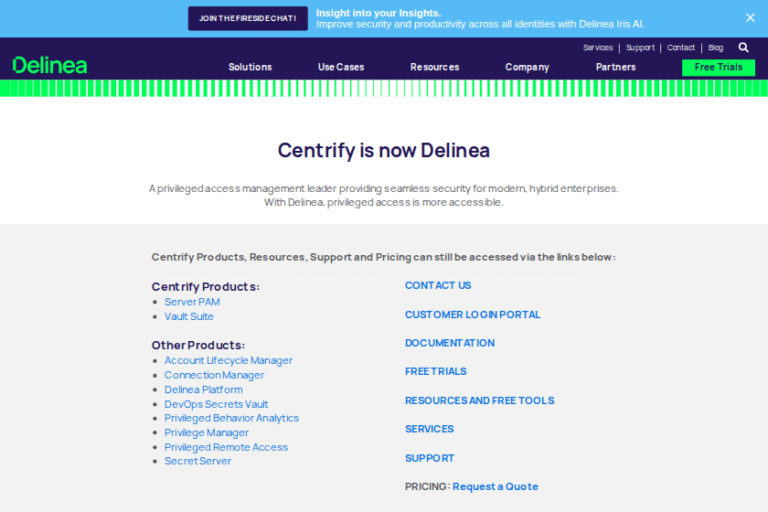
Task: Open the Use Cases menu
Action: coord(341,67)
